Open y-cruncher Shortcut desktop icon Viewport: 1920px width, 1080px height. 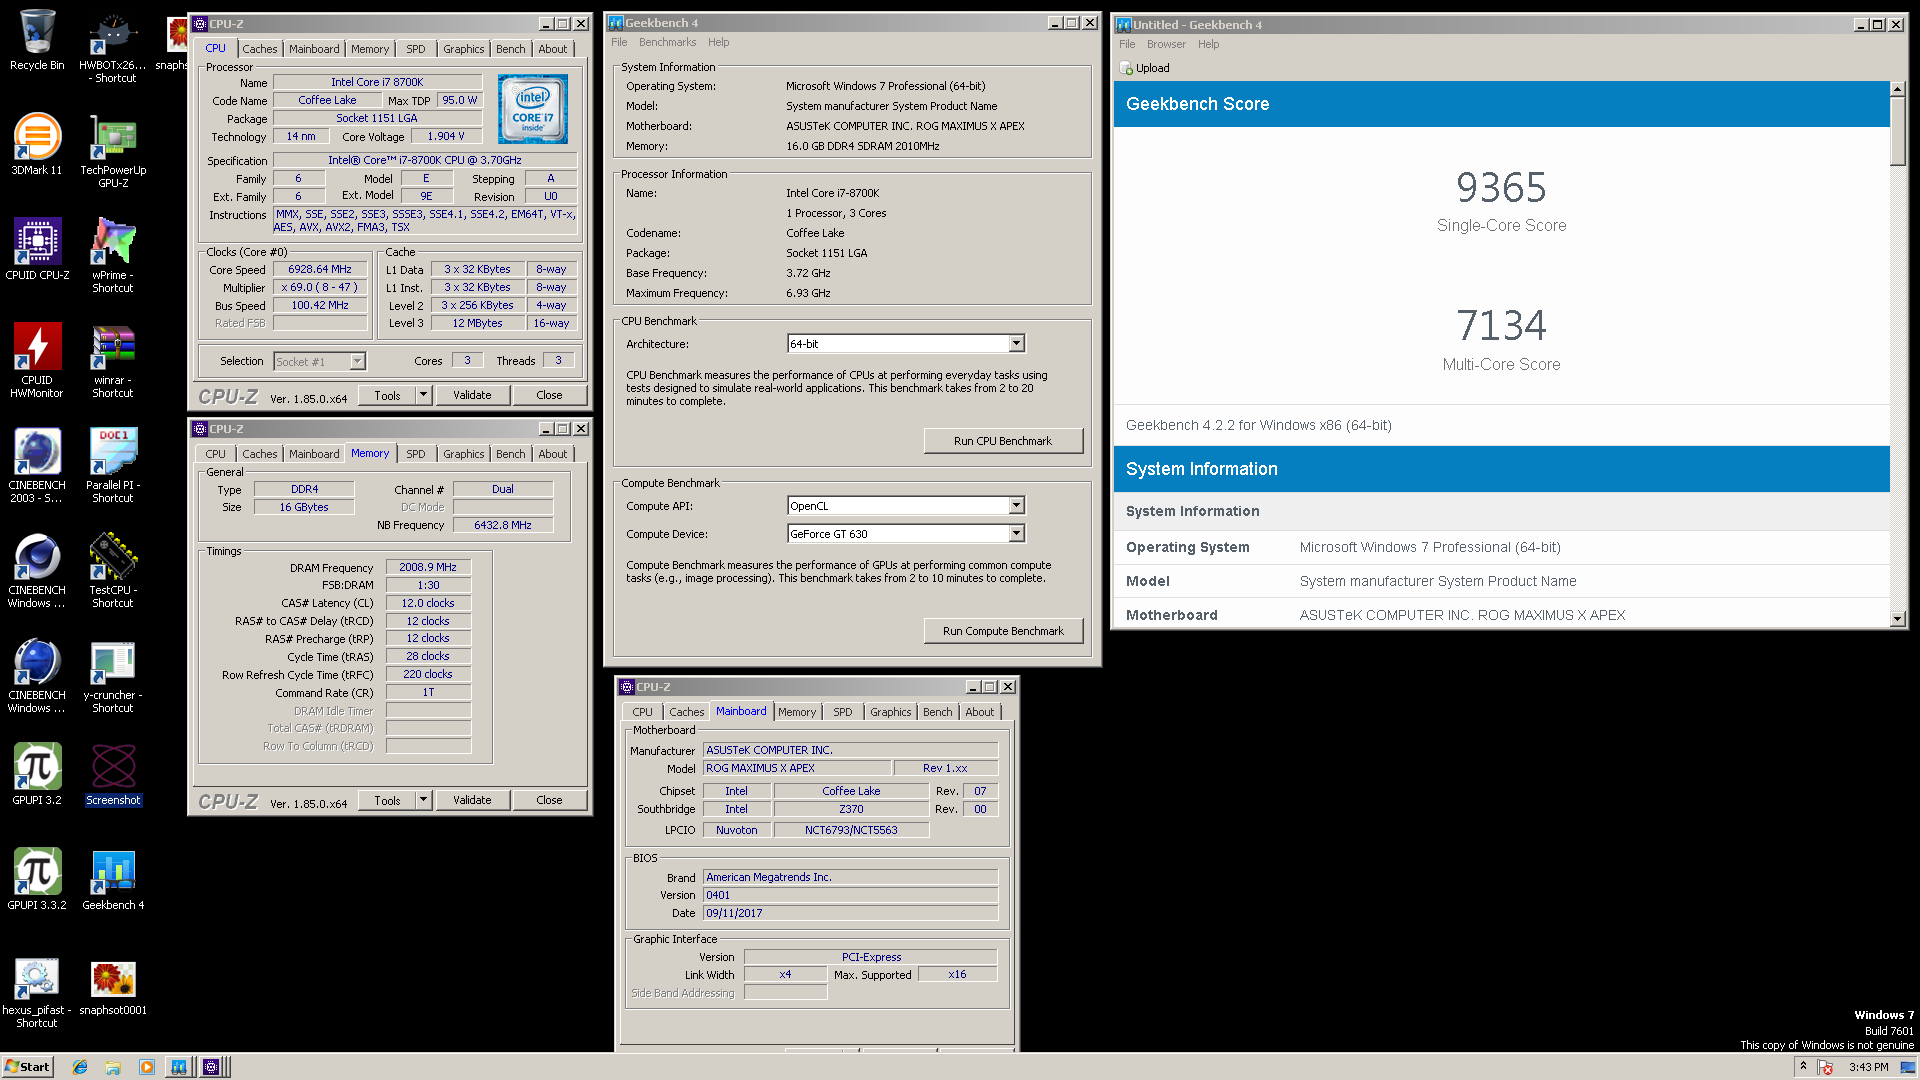tap(113, 676)
